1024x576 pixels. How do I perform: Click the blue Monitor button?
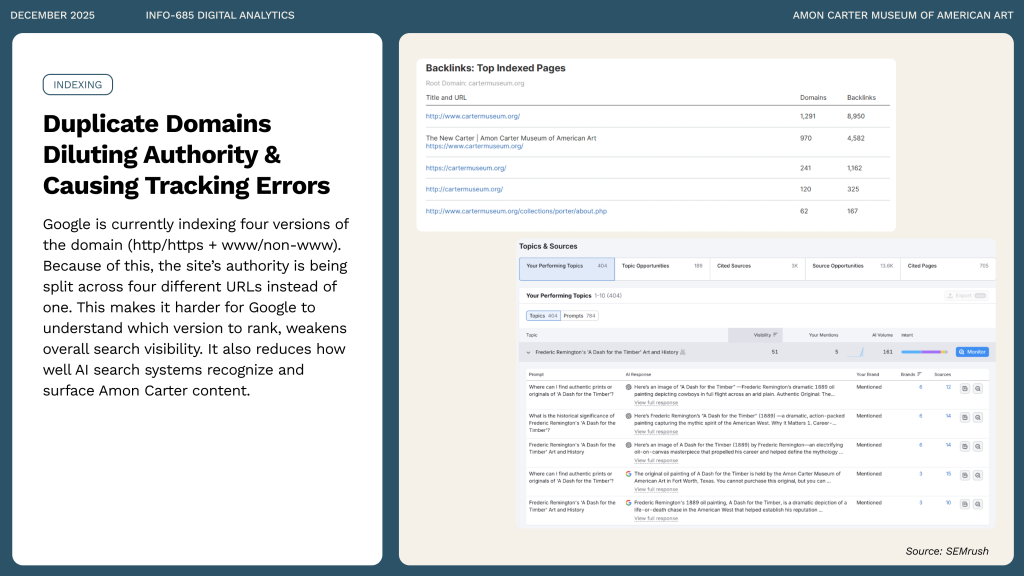pos(972,352)
